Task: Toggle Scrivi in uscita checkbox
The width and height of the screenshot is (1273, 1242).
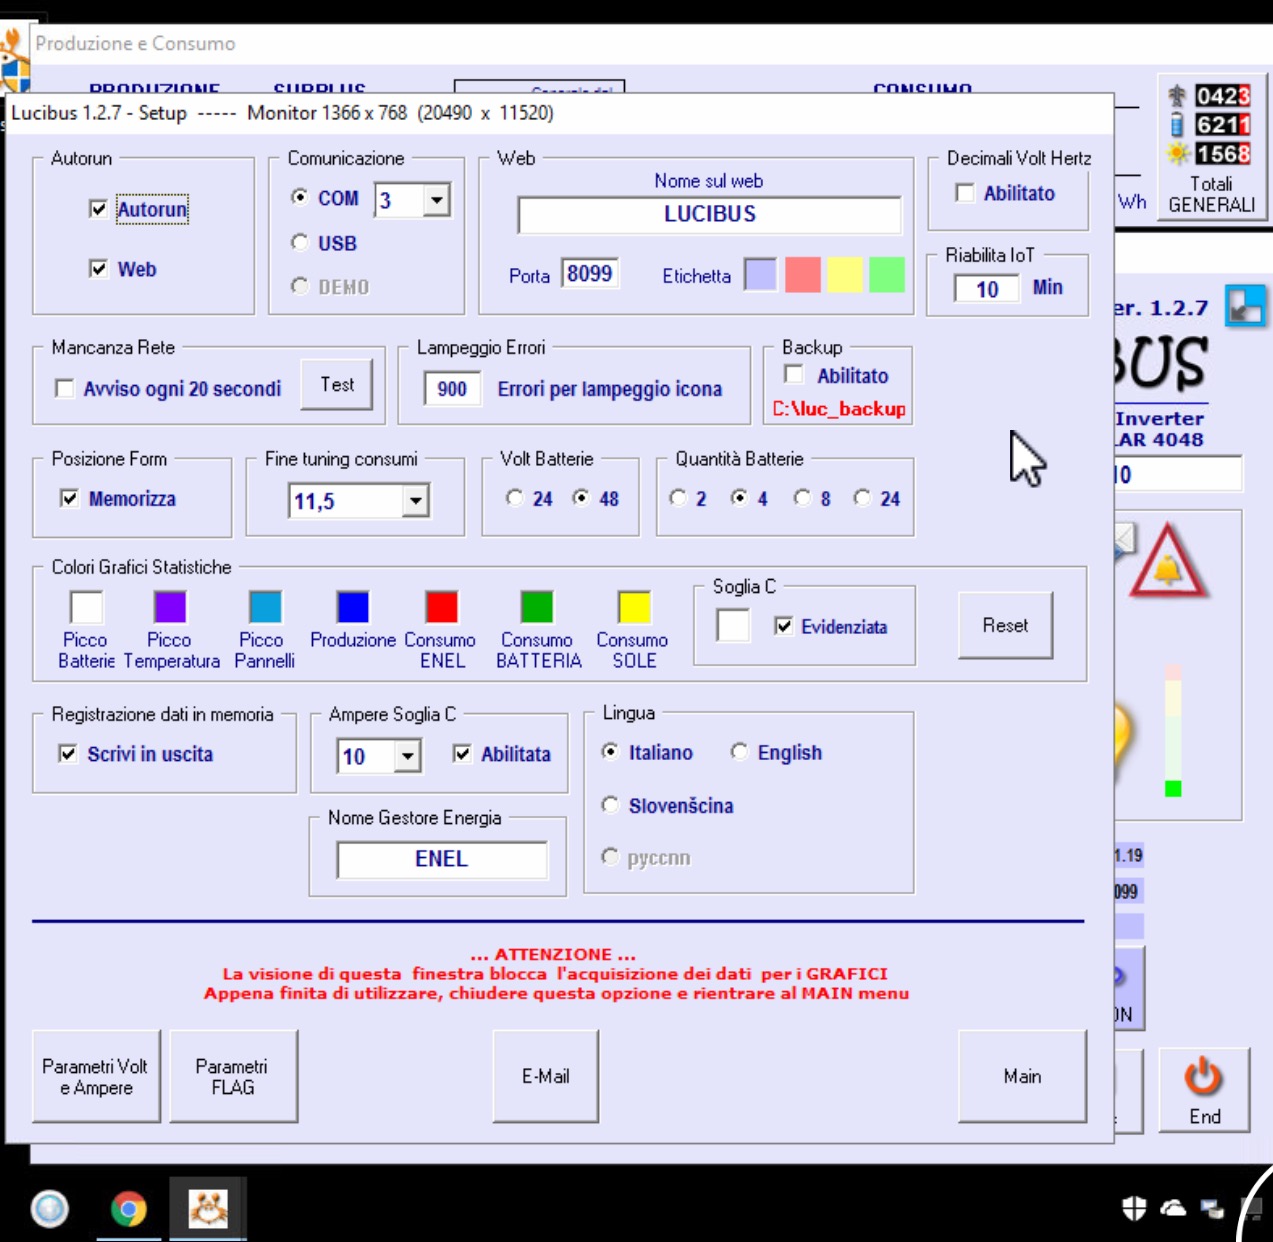Action: coord(68,754)
